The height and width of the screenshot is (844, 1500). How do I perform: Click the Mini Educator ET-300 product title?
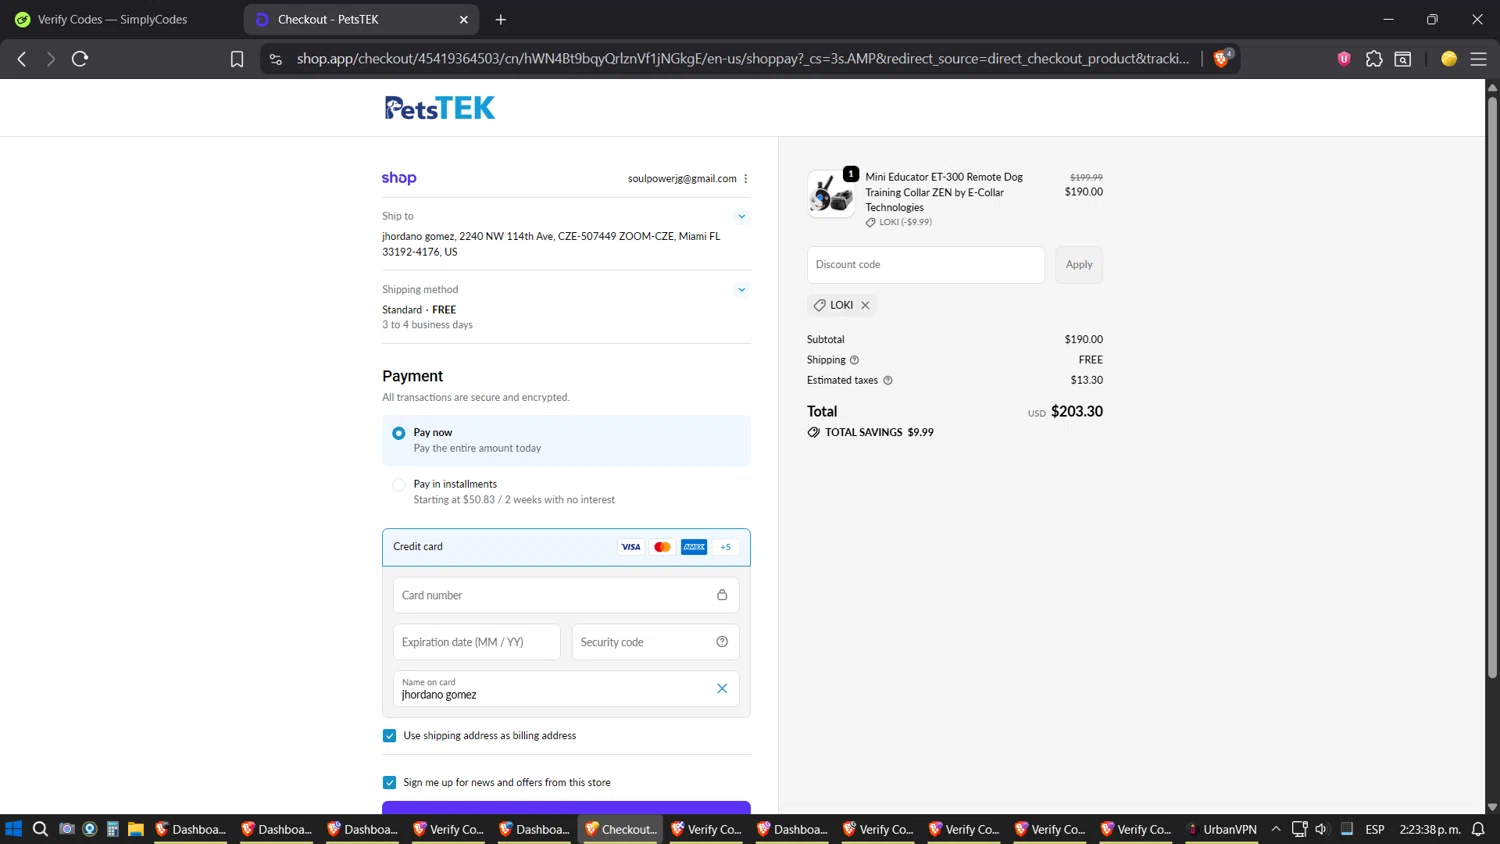pyautogui.click(x=944, y=192)
